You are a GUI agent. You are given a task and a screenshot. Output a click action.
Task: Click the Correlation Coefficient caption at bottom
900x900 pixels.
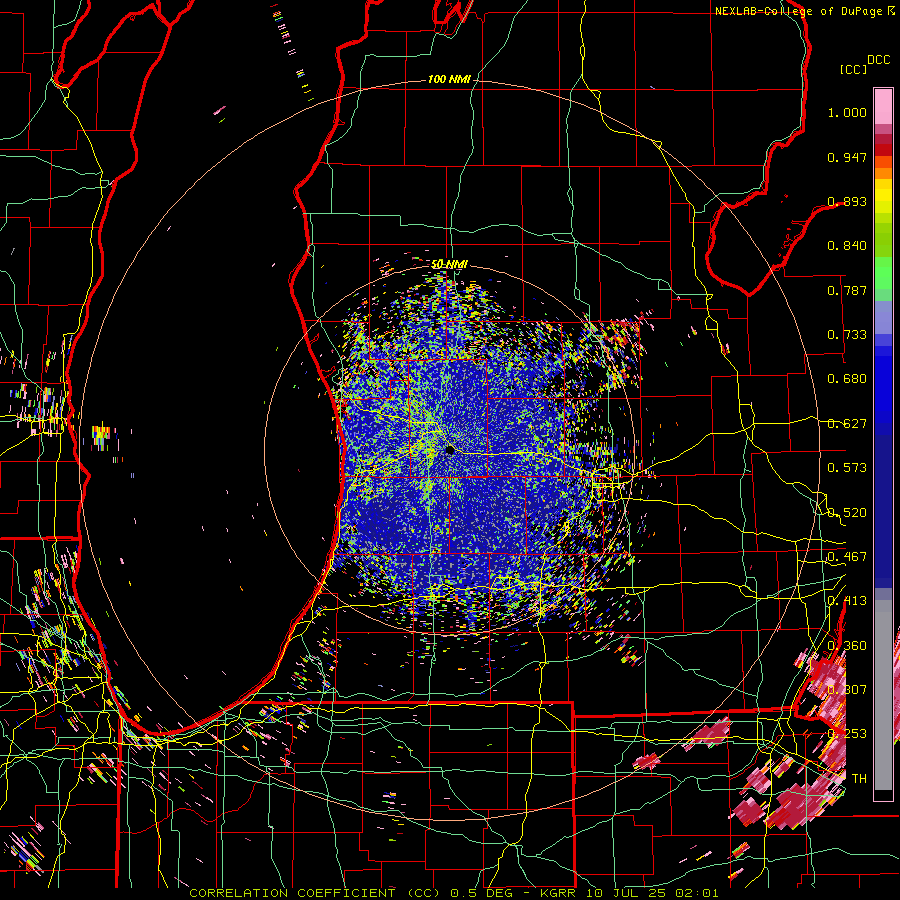click(454, 893)
